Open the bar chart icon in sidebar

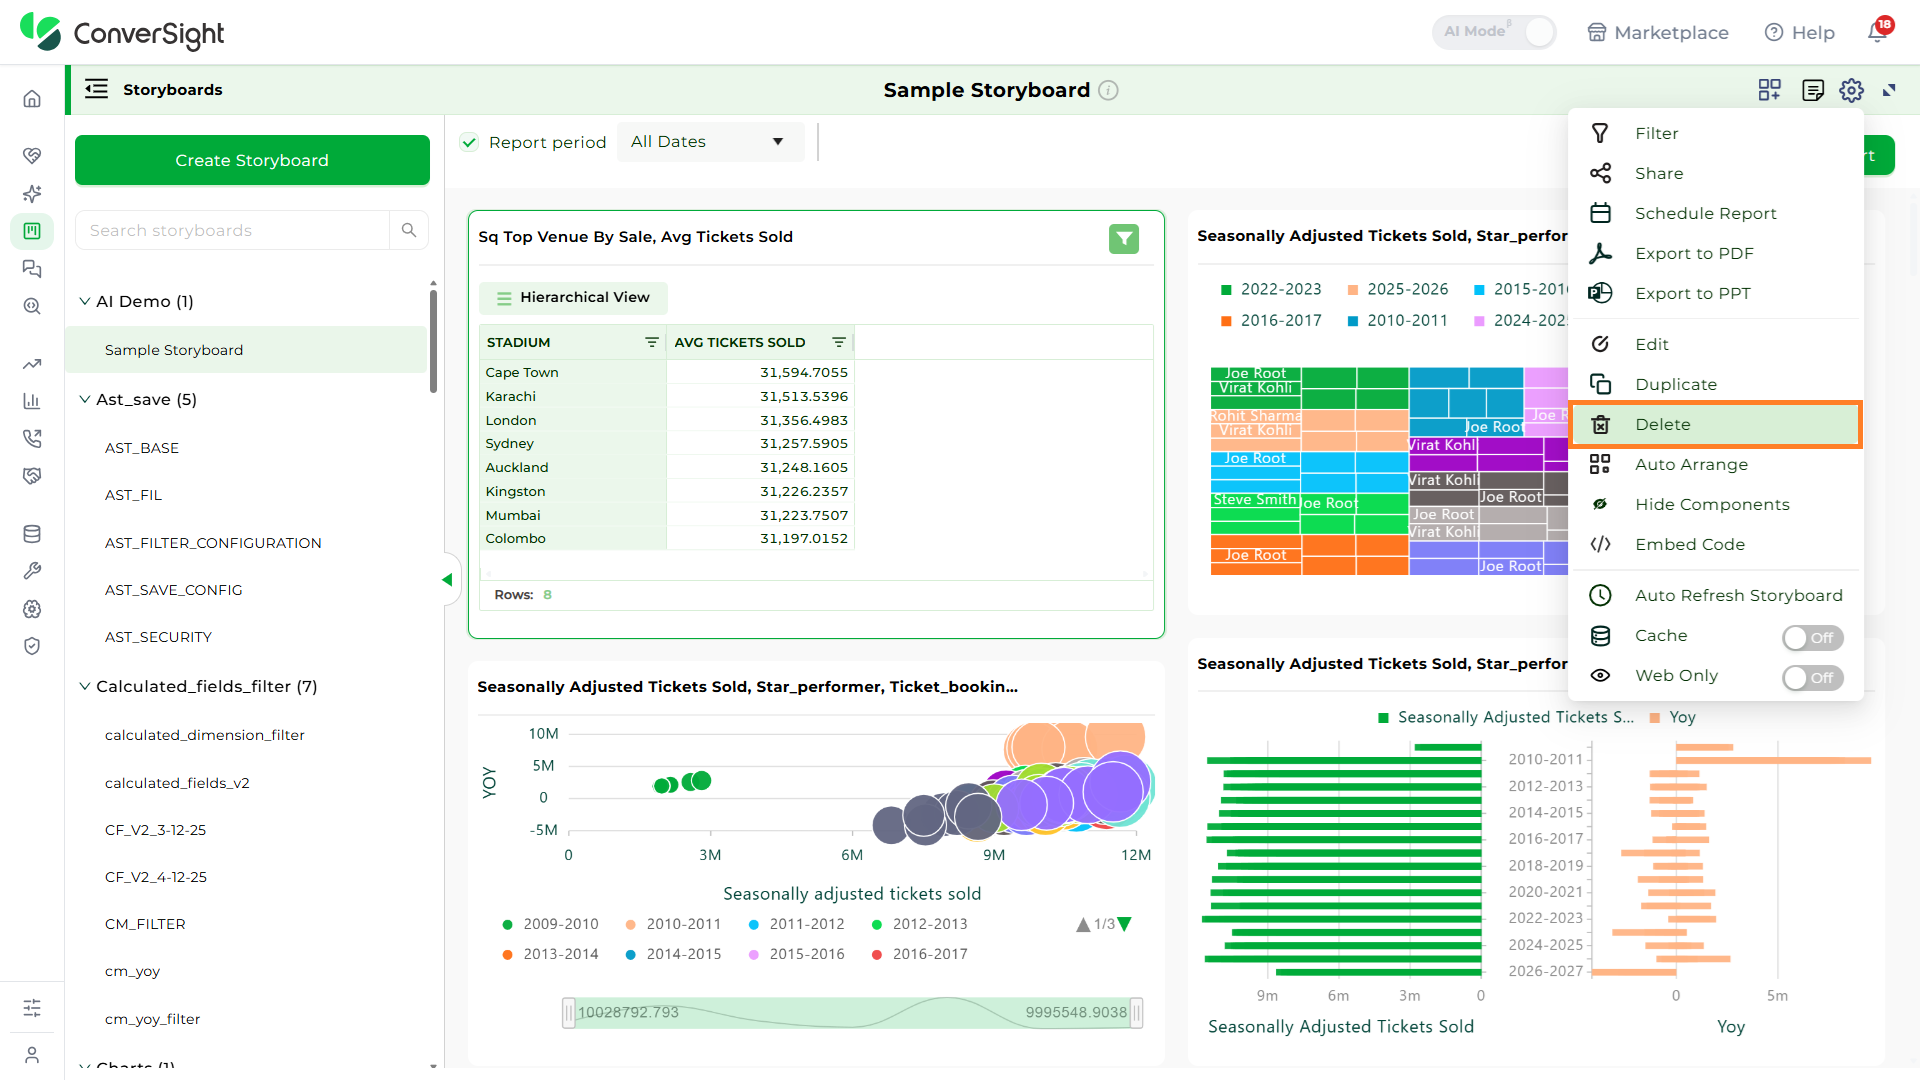(32, 401)
